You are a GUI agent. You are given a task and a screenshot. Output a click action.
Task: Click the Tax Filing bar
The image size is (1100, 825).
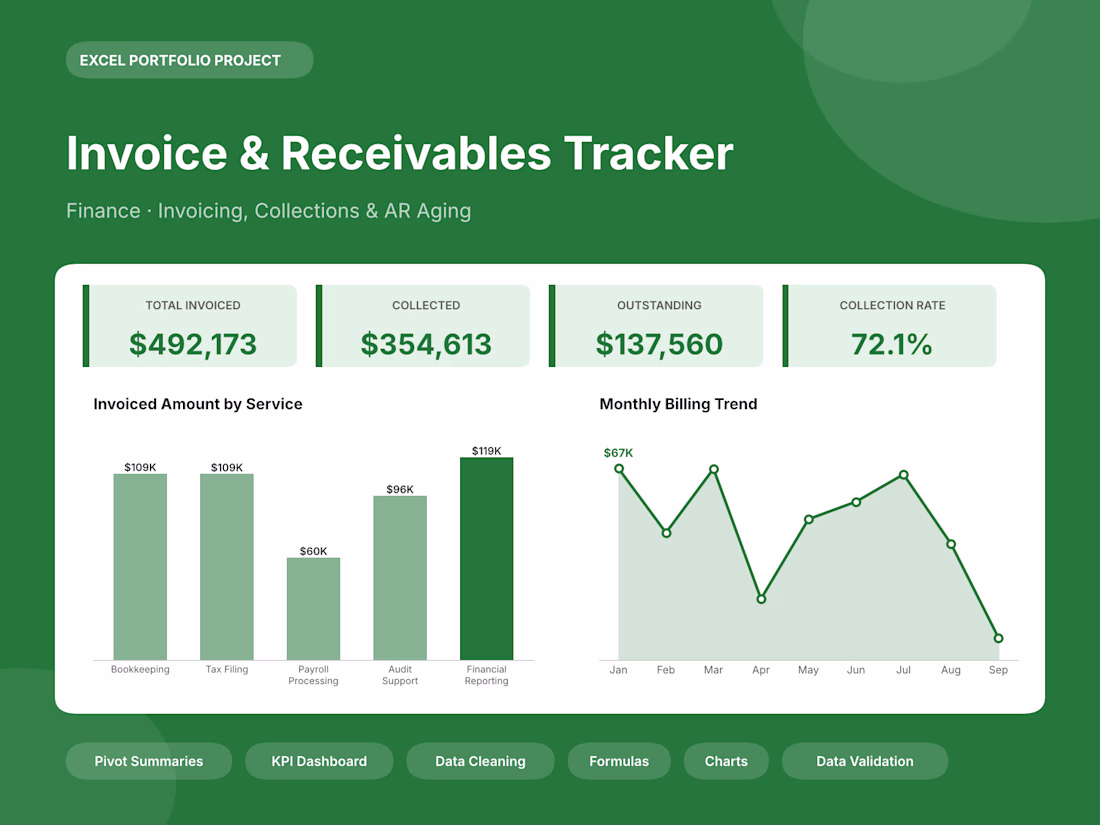(x=227, y=567)
